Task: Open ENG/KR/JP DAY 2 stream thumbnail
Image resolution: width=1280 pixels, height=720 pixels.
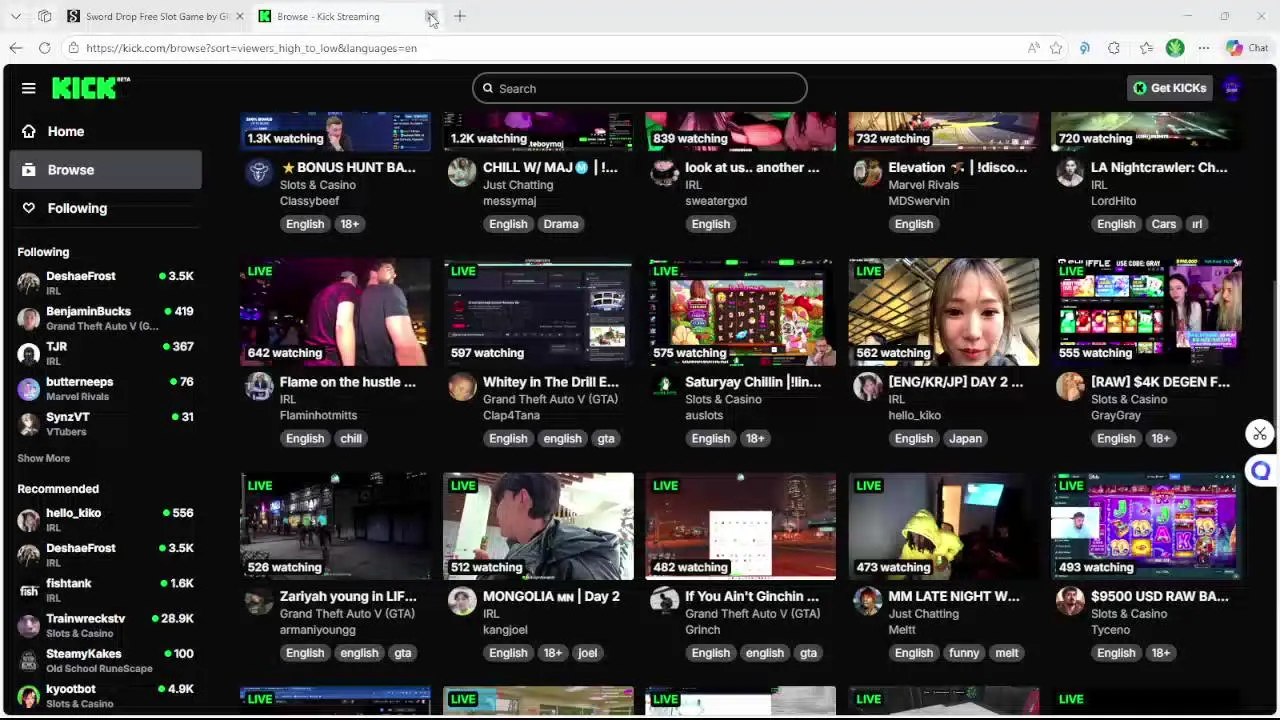Action: 944,312
